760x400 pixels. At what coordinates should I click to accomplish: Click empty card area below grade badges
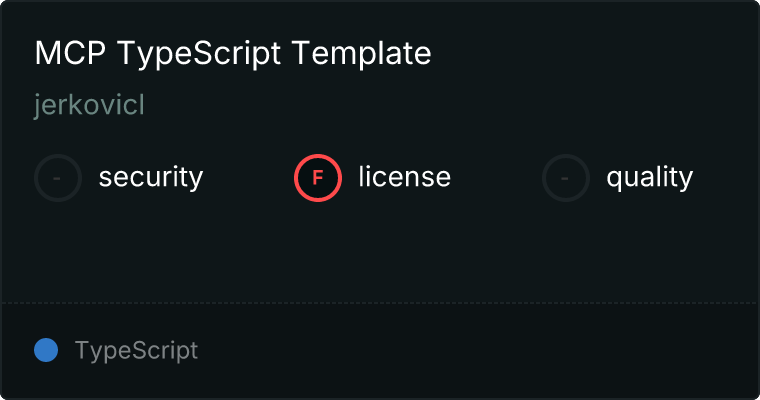pyautogui.click(x=380, y=250)
